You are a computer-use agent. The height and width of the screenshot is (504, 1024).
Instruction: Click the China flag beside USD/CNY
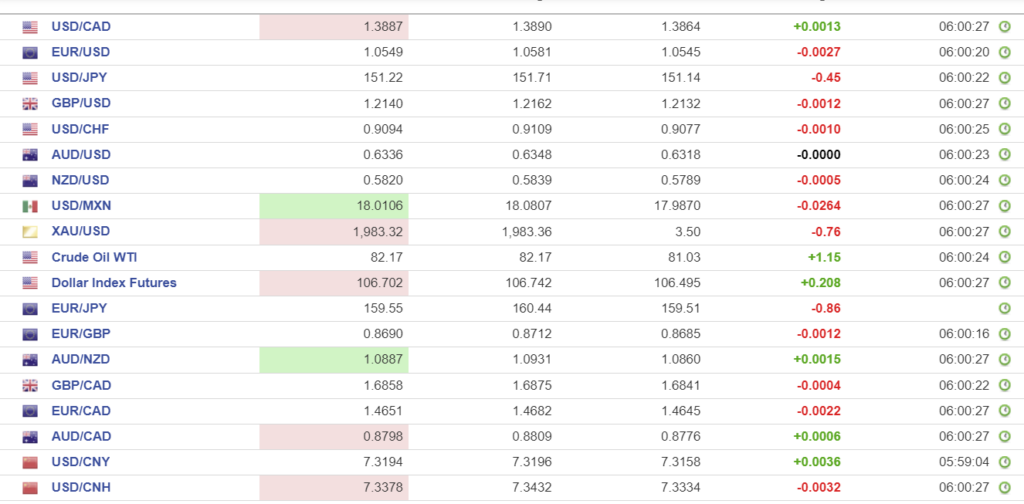click(30, 462)
